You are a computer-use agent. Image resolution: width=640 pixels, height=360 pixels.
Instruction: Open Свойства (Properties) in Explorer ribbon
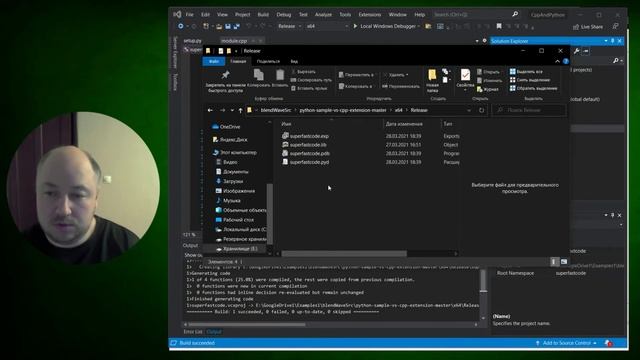pyautogui.click(x=465, y=80)
